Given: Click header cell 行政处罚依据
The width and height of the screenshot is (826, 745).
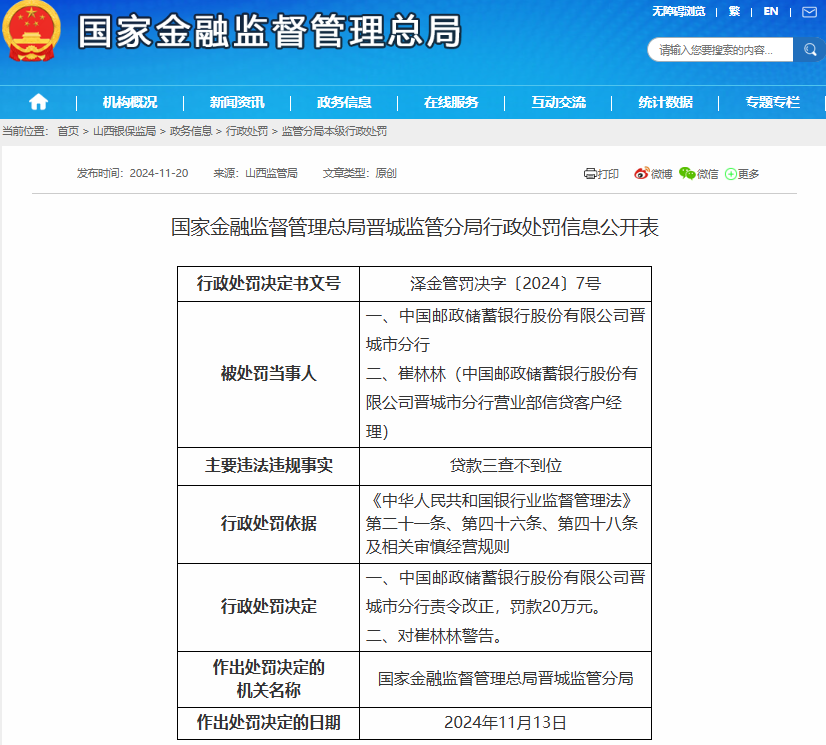Looking at the screenshot, I should click(x=269, y=524).
